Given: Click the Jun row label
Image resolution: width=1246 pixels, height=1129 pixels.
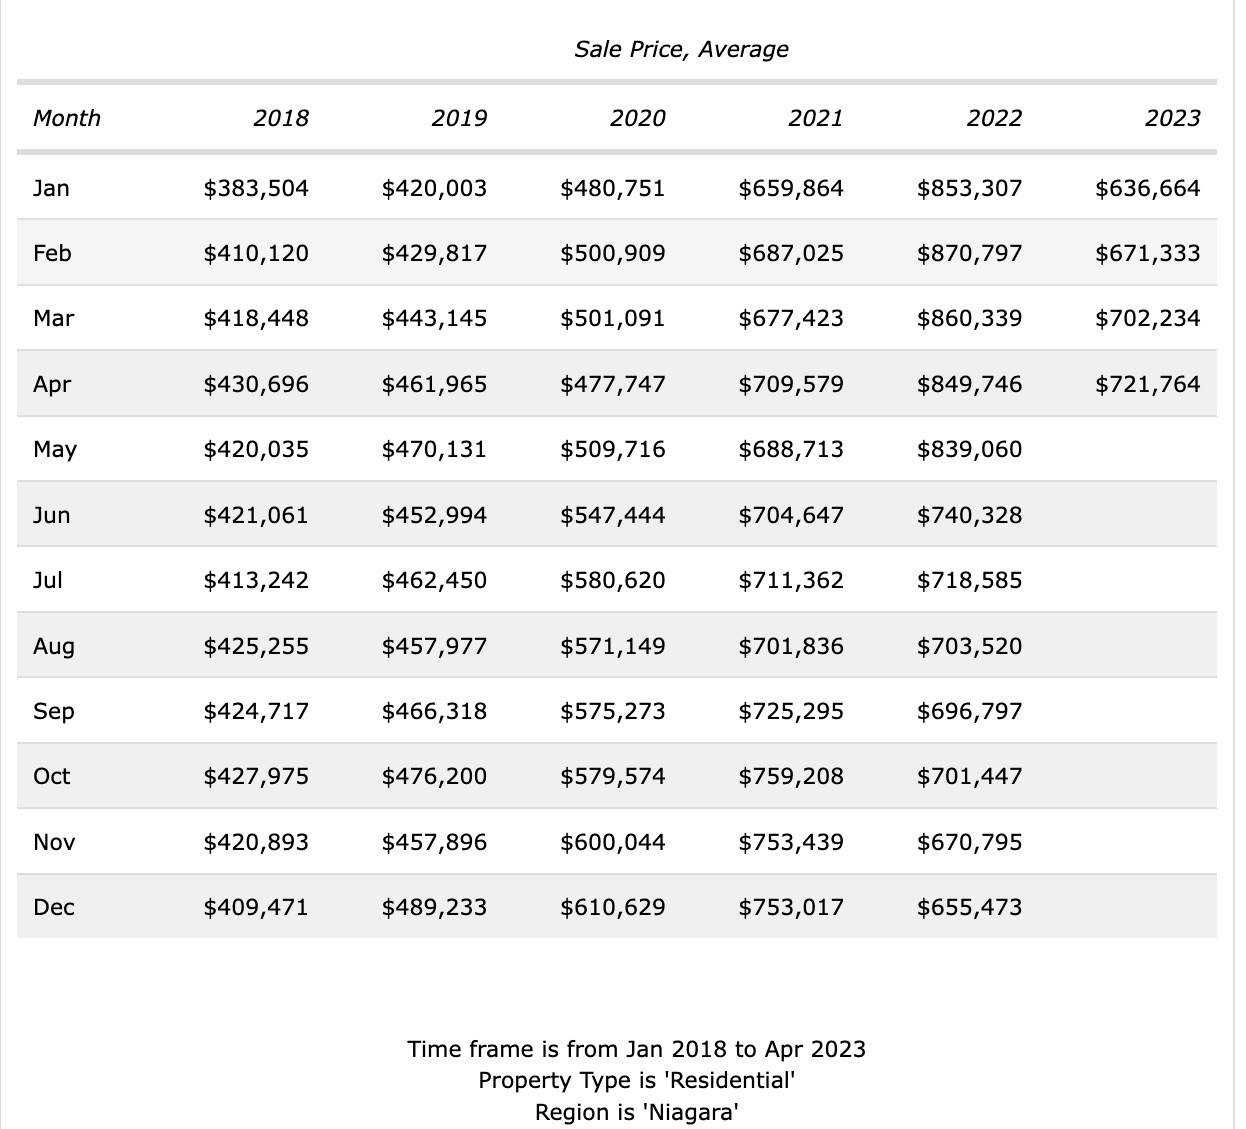Looking at the screenshot, I should [x=52, y=515].
